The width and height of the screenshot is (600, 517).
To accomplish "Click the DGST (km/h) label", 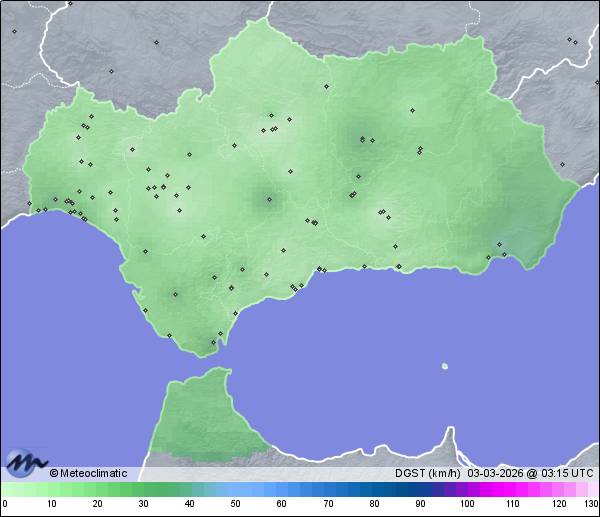I will [428, 473].
